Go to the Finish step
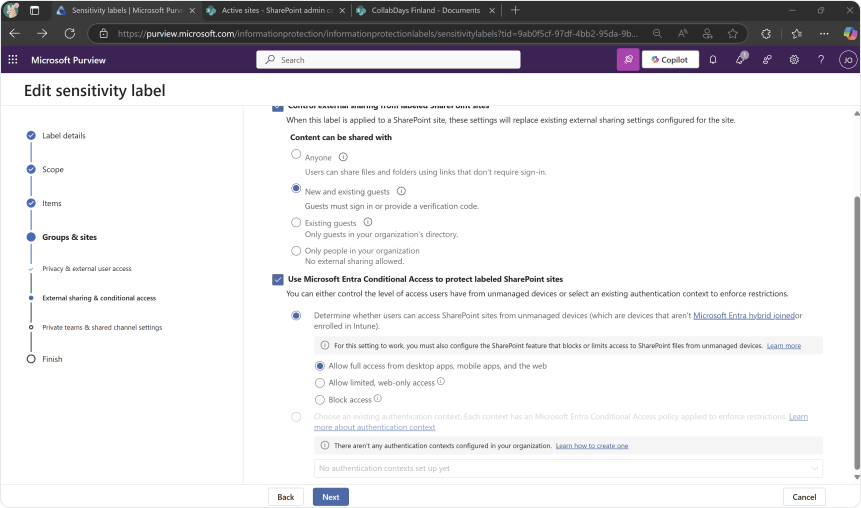 (x=52, y=359)
